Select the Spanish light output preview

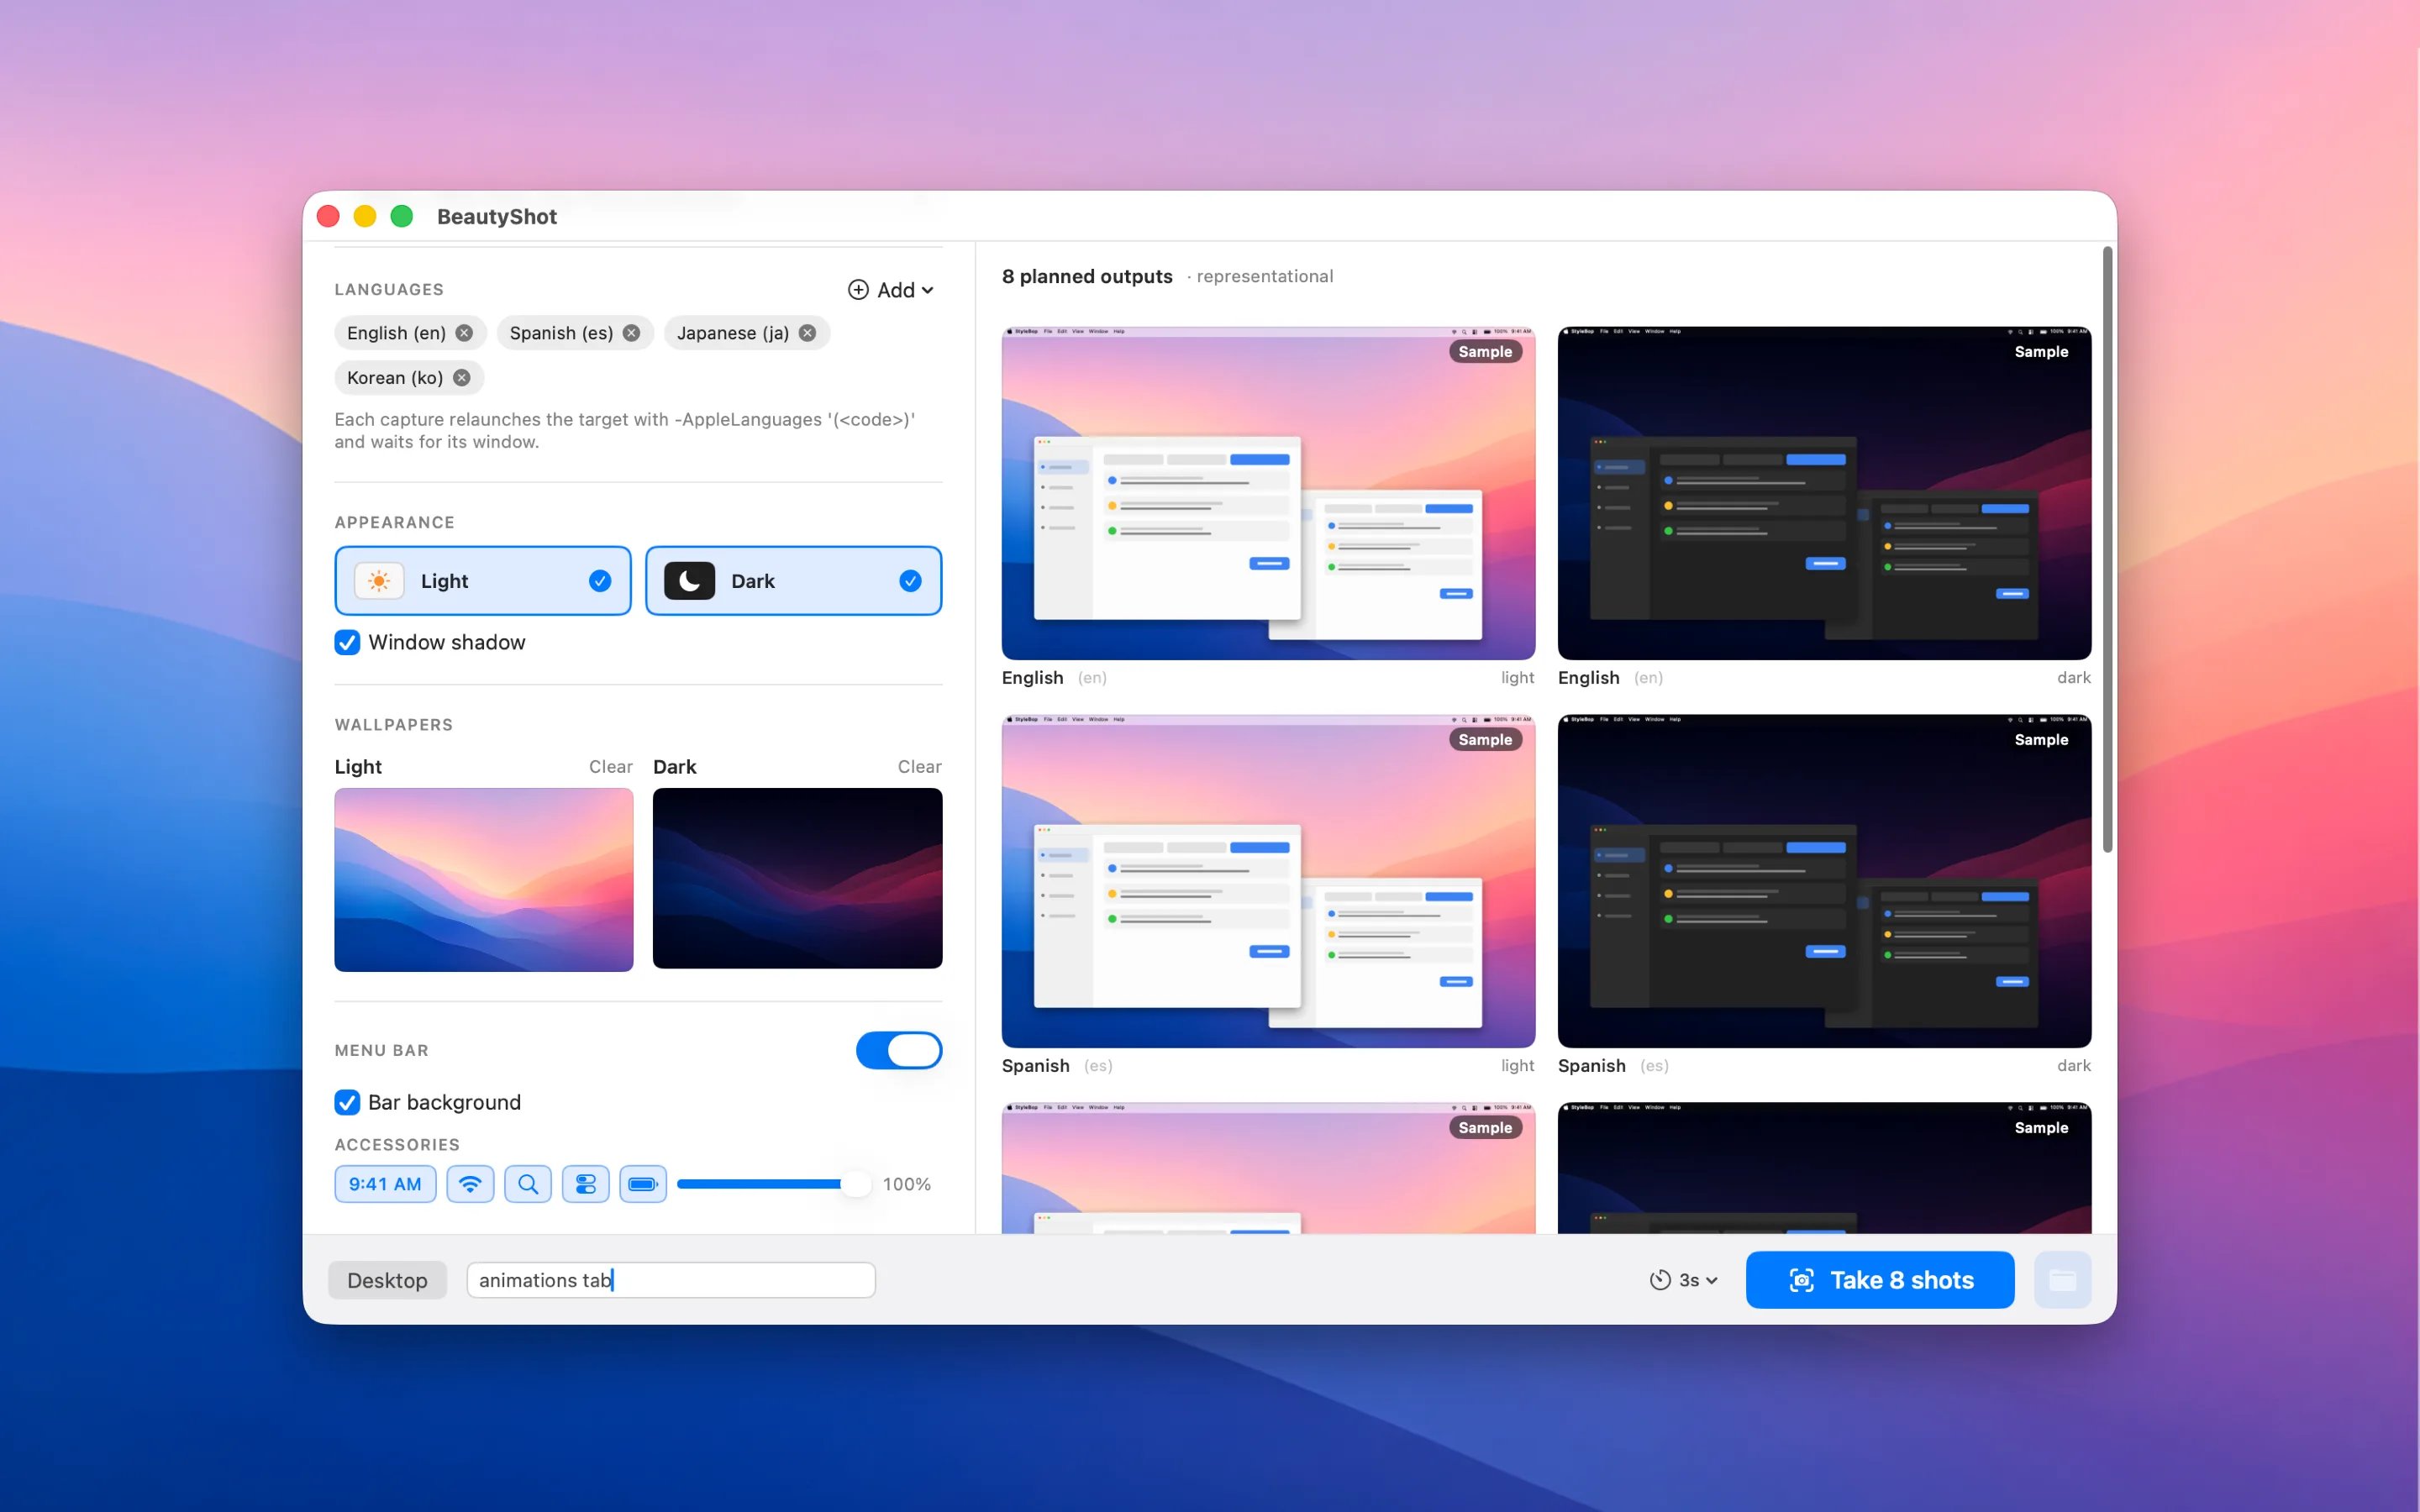coord(1268,881)
